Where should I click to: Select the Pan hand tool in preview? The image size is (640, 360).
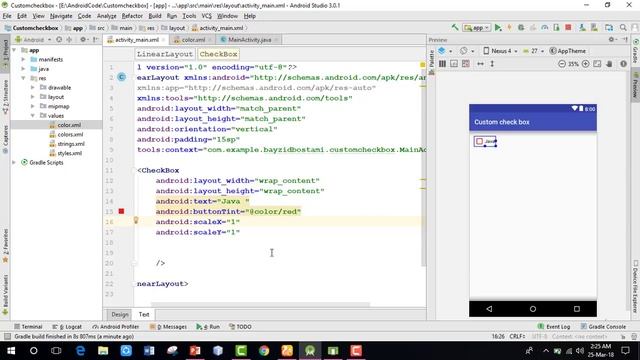coord(609,64)
